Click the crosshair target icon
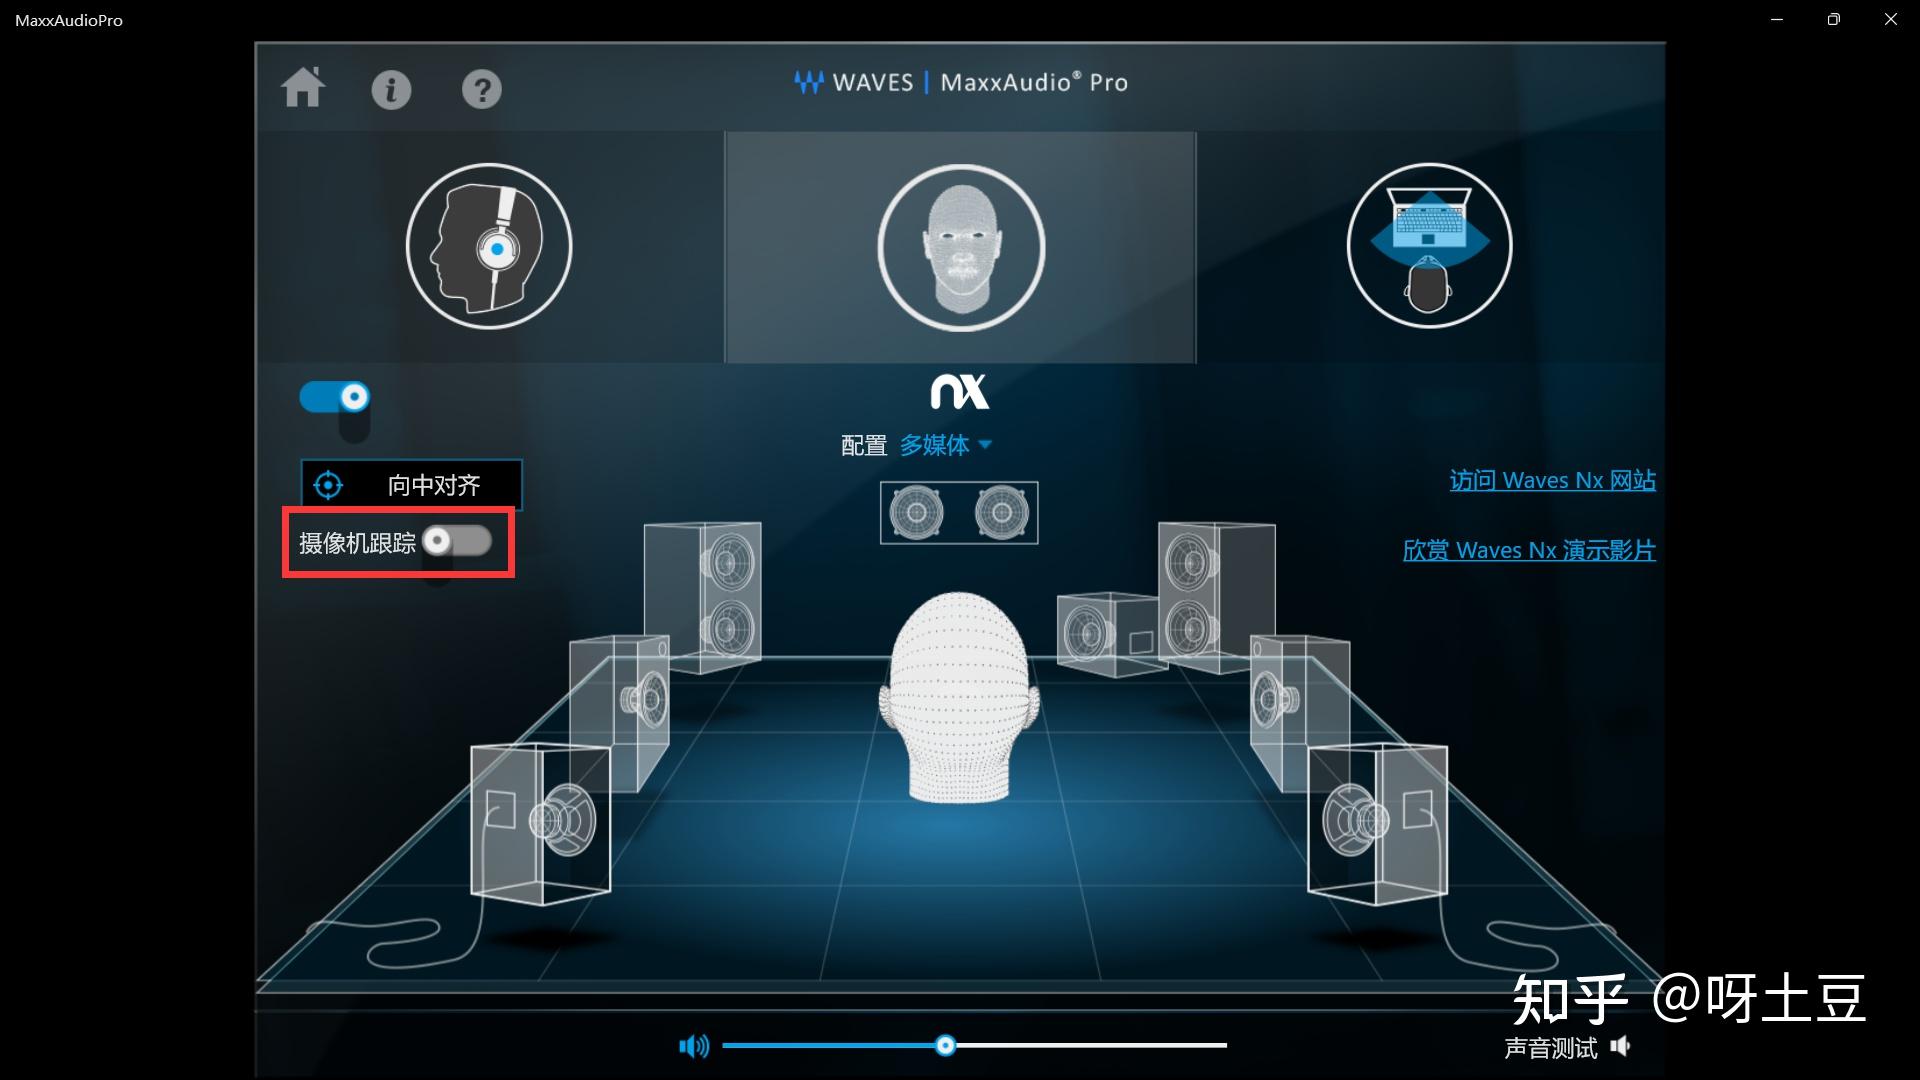1920x1080 pixels. [x=328, y=485]
